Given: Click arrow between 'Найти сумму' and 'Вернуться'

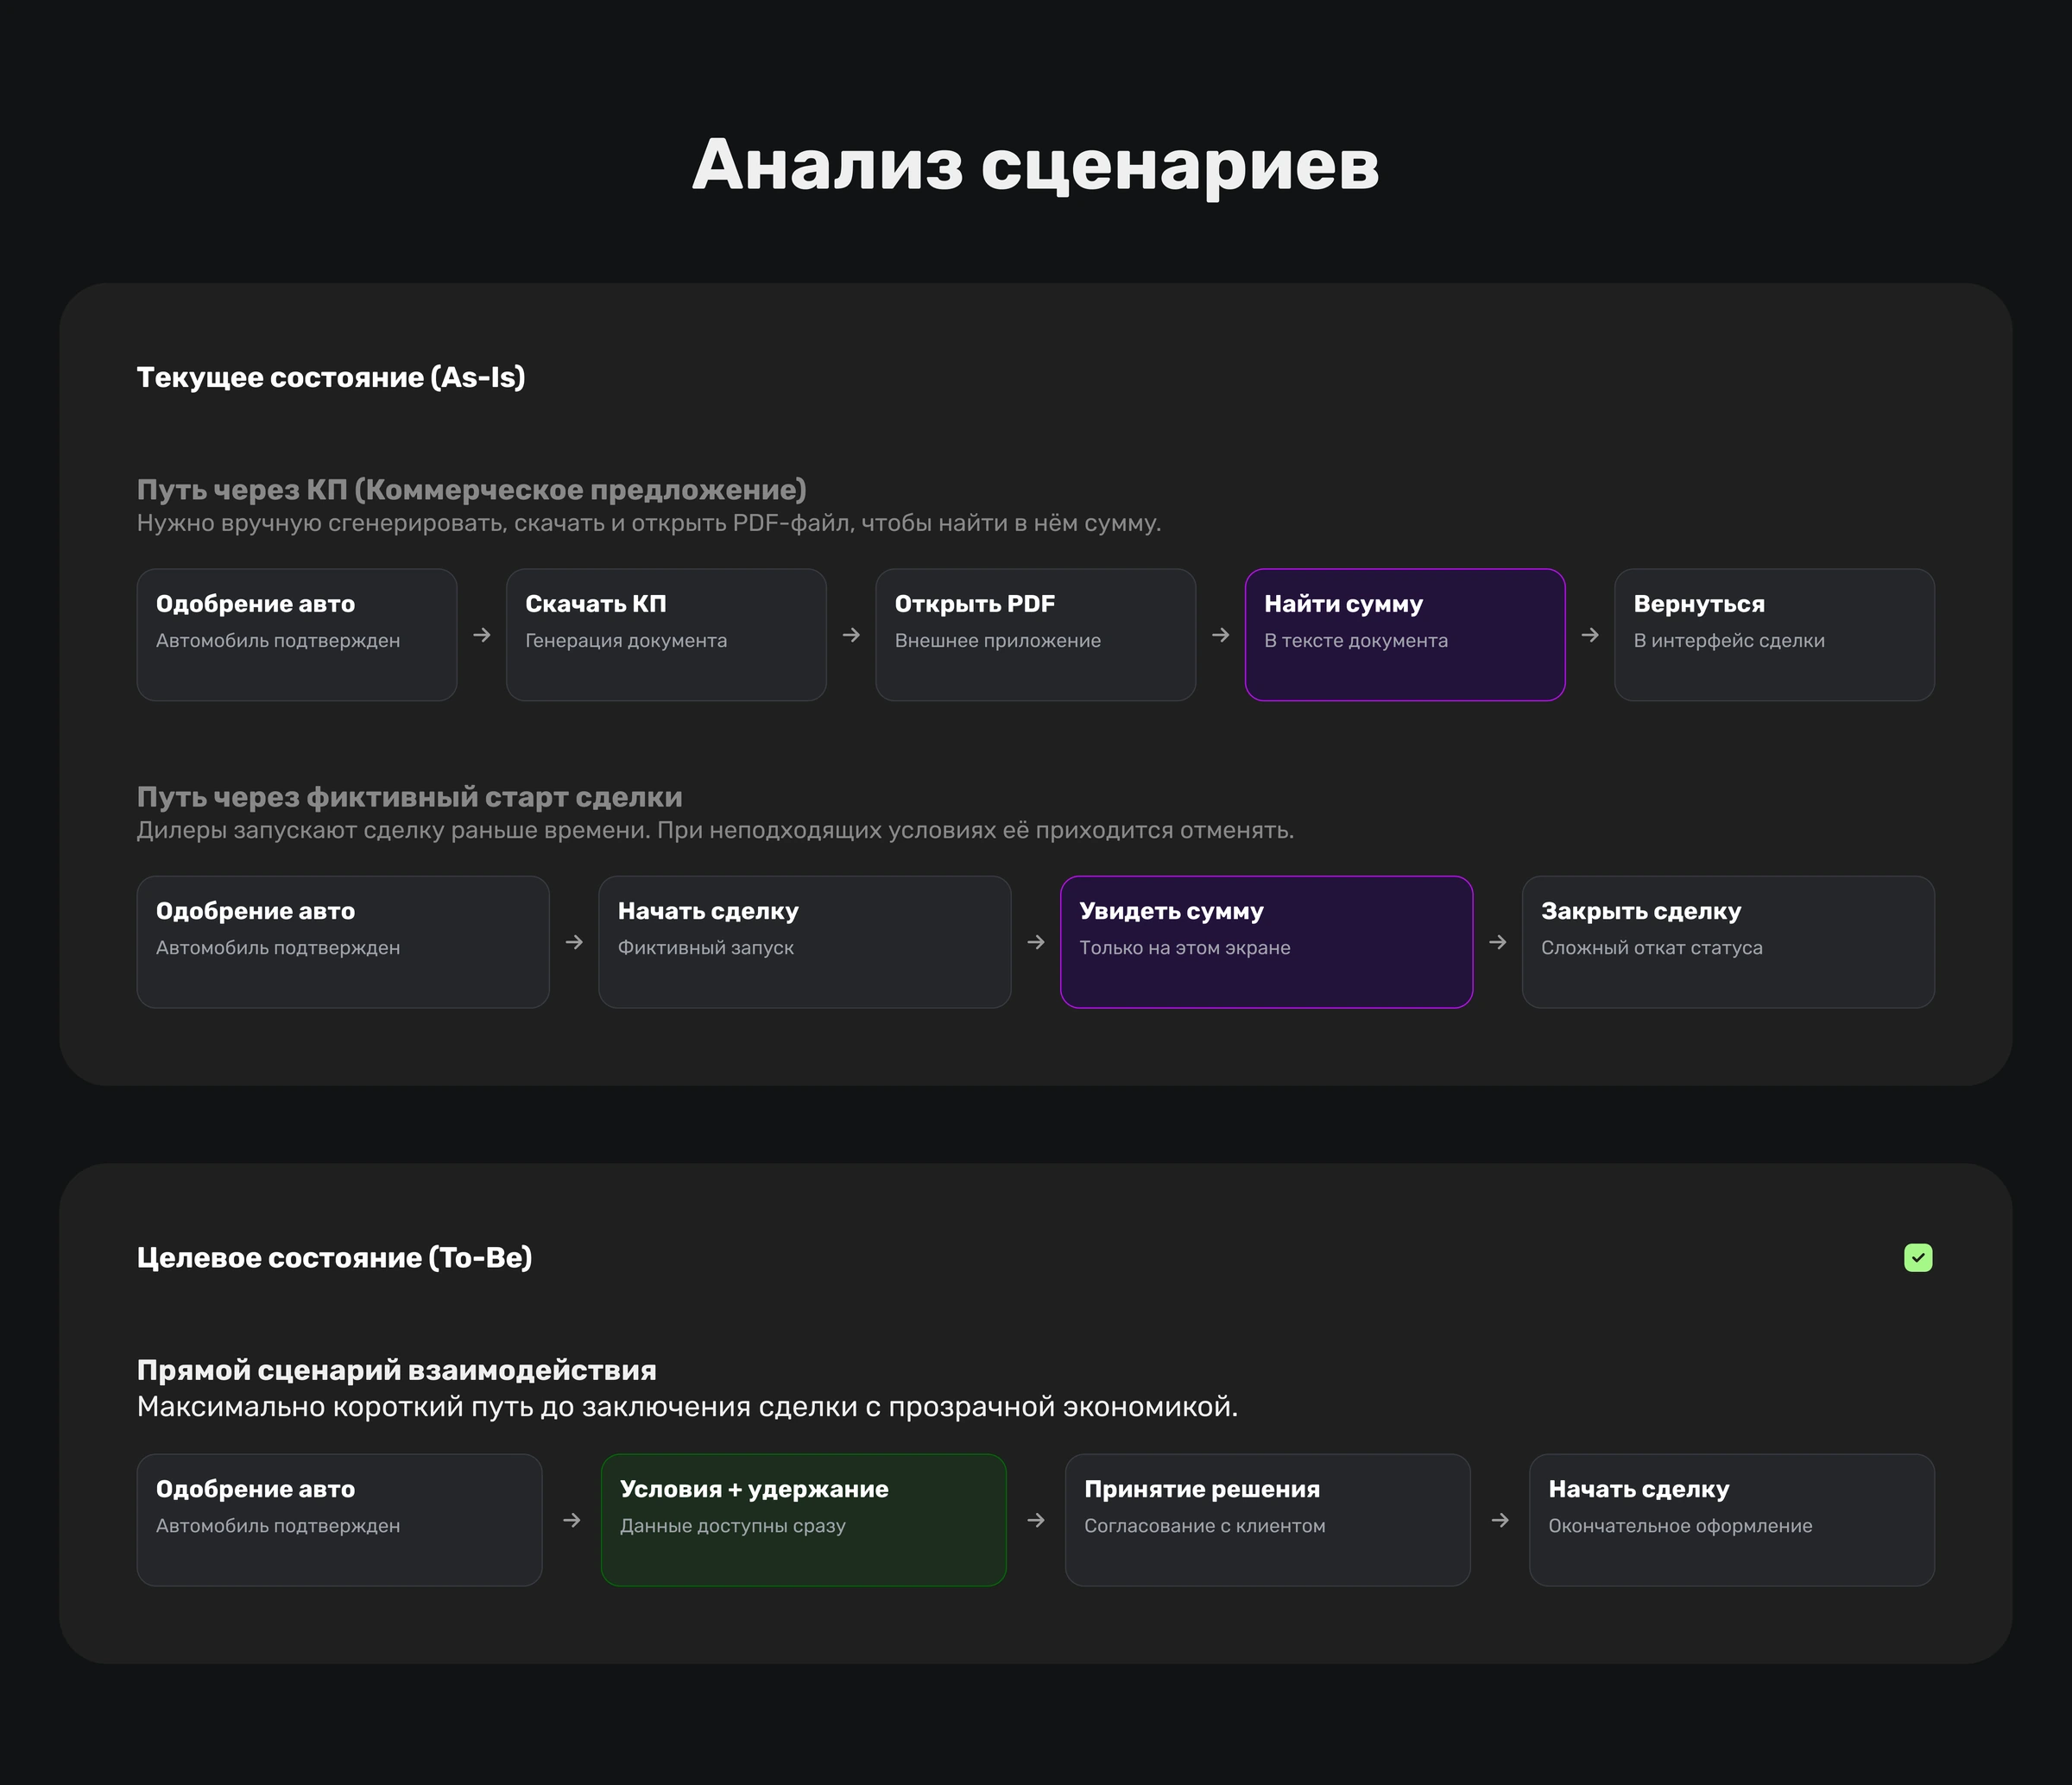Looking at the screenshot, I should click(x=1590, y=635).
